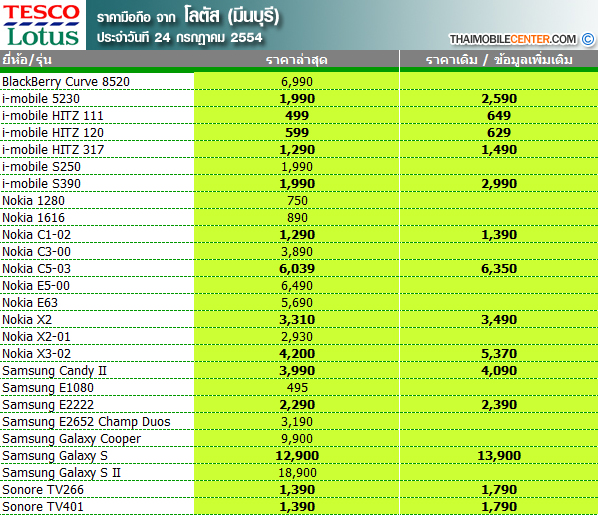Click the Samsung Galaxy S II entry
Screen dimensions: 598x515
pos(61,473)
